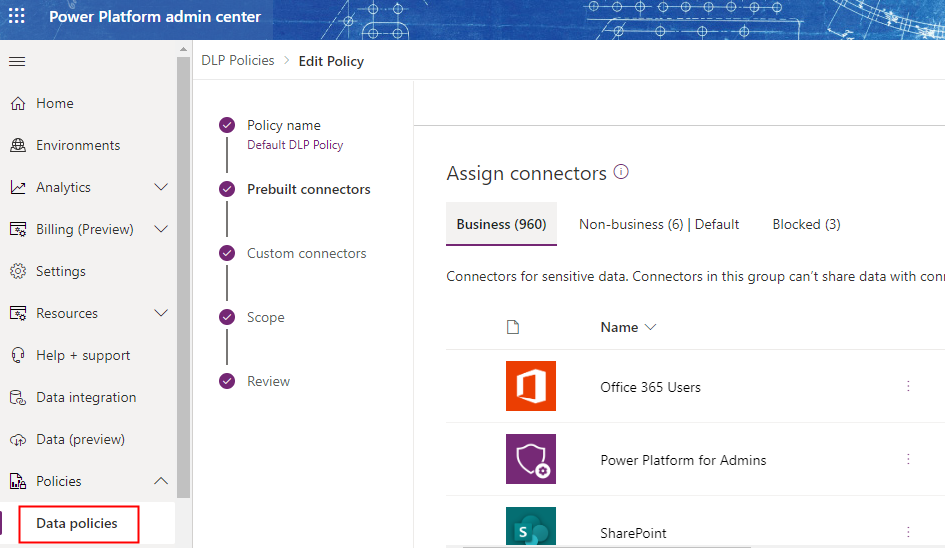Go to DLP Policies breadcrumb
Viewport: 945px width, 548px height.
[x=237, y=61]
